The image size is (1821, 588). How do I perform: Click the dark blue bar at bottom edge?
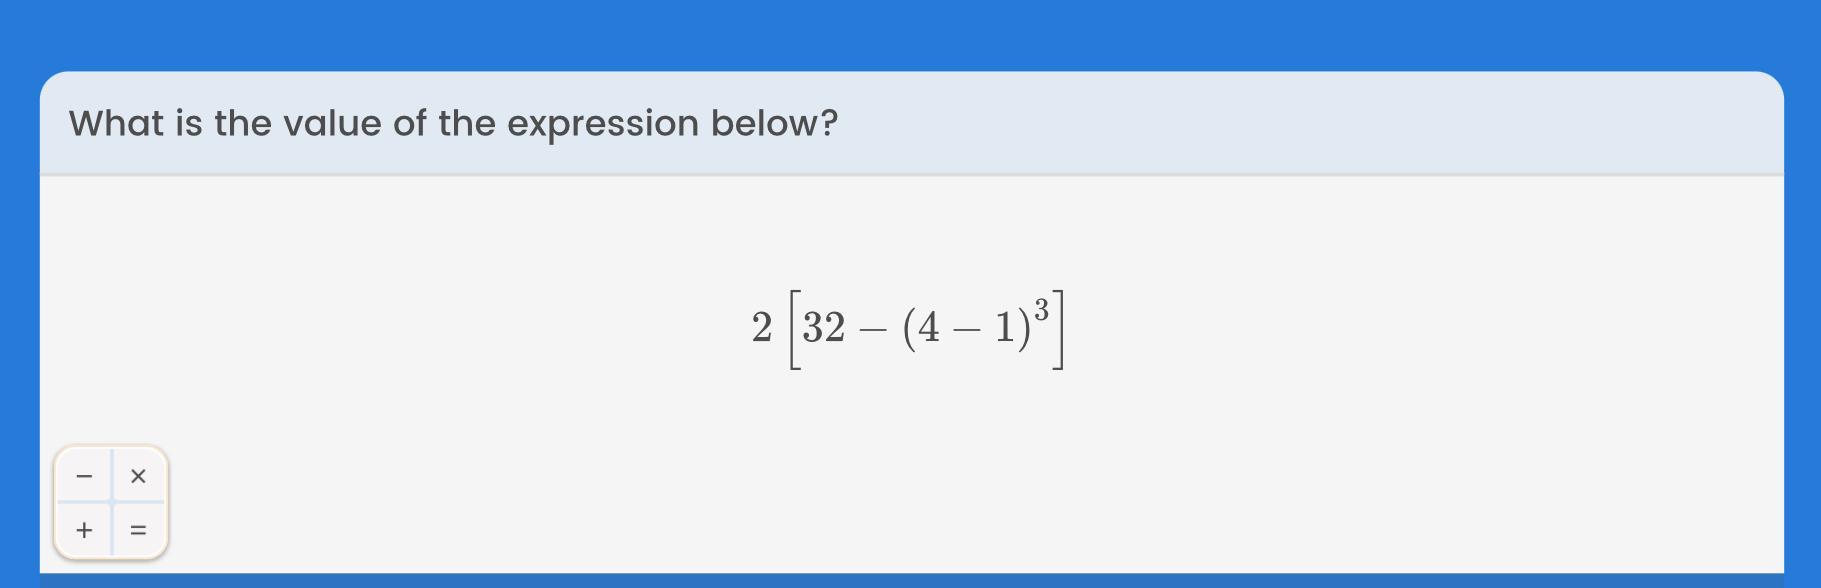tap(911, 580)
